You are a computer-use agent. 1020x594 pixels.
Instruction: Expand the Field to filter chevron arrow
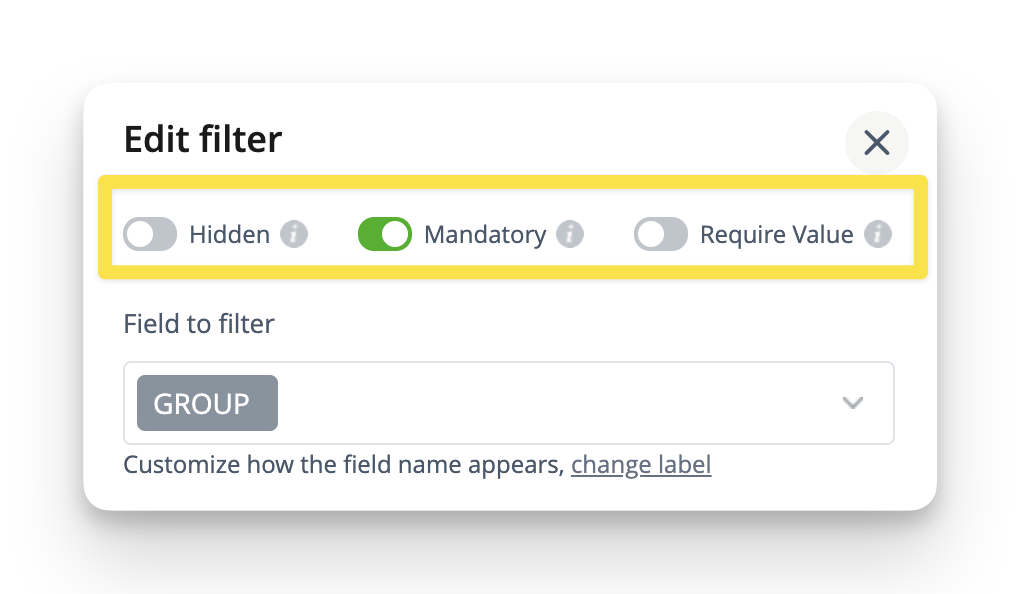[x=852, y=403]
